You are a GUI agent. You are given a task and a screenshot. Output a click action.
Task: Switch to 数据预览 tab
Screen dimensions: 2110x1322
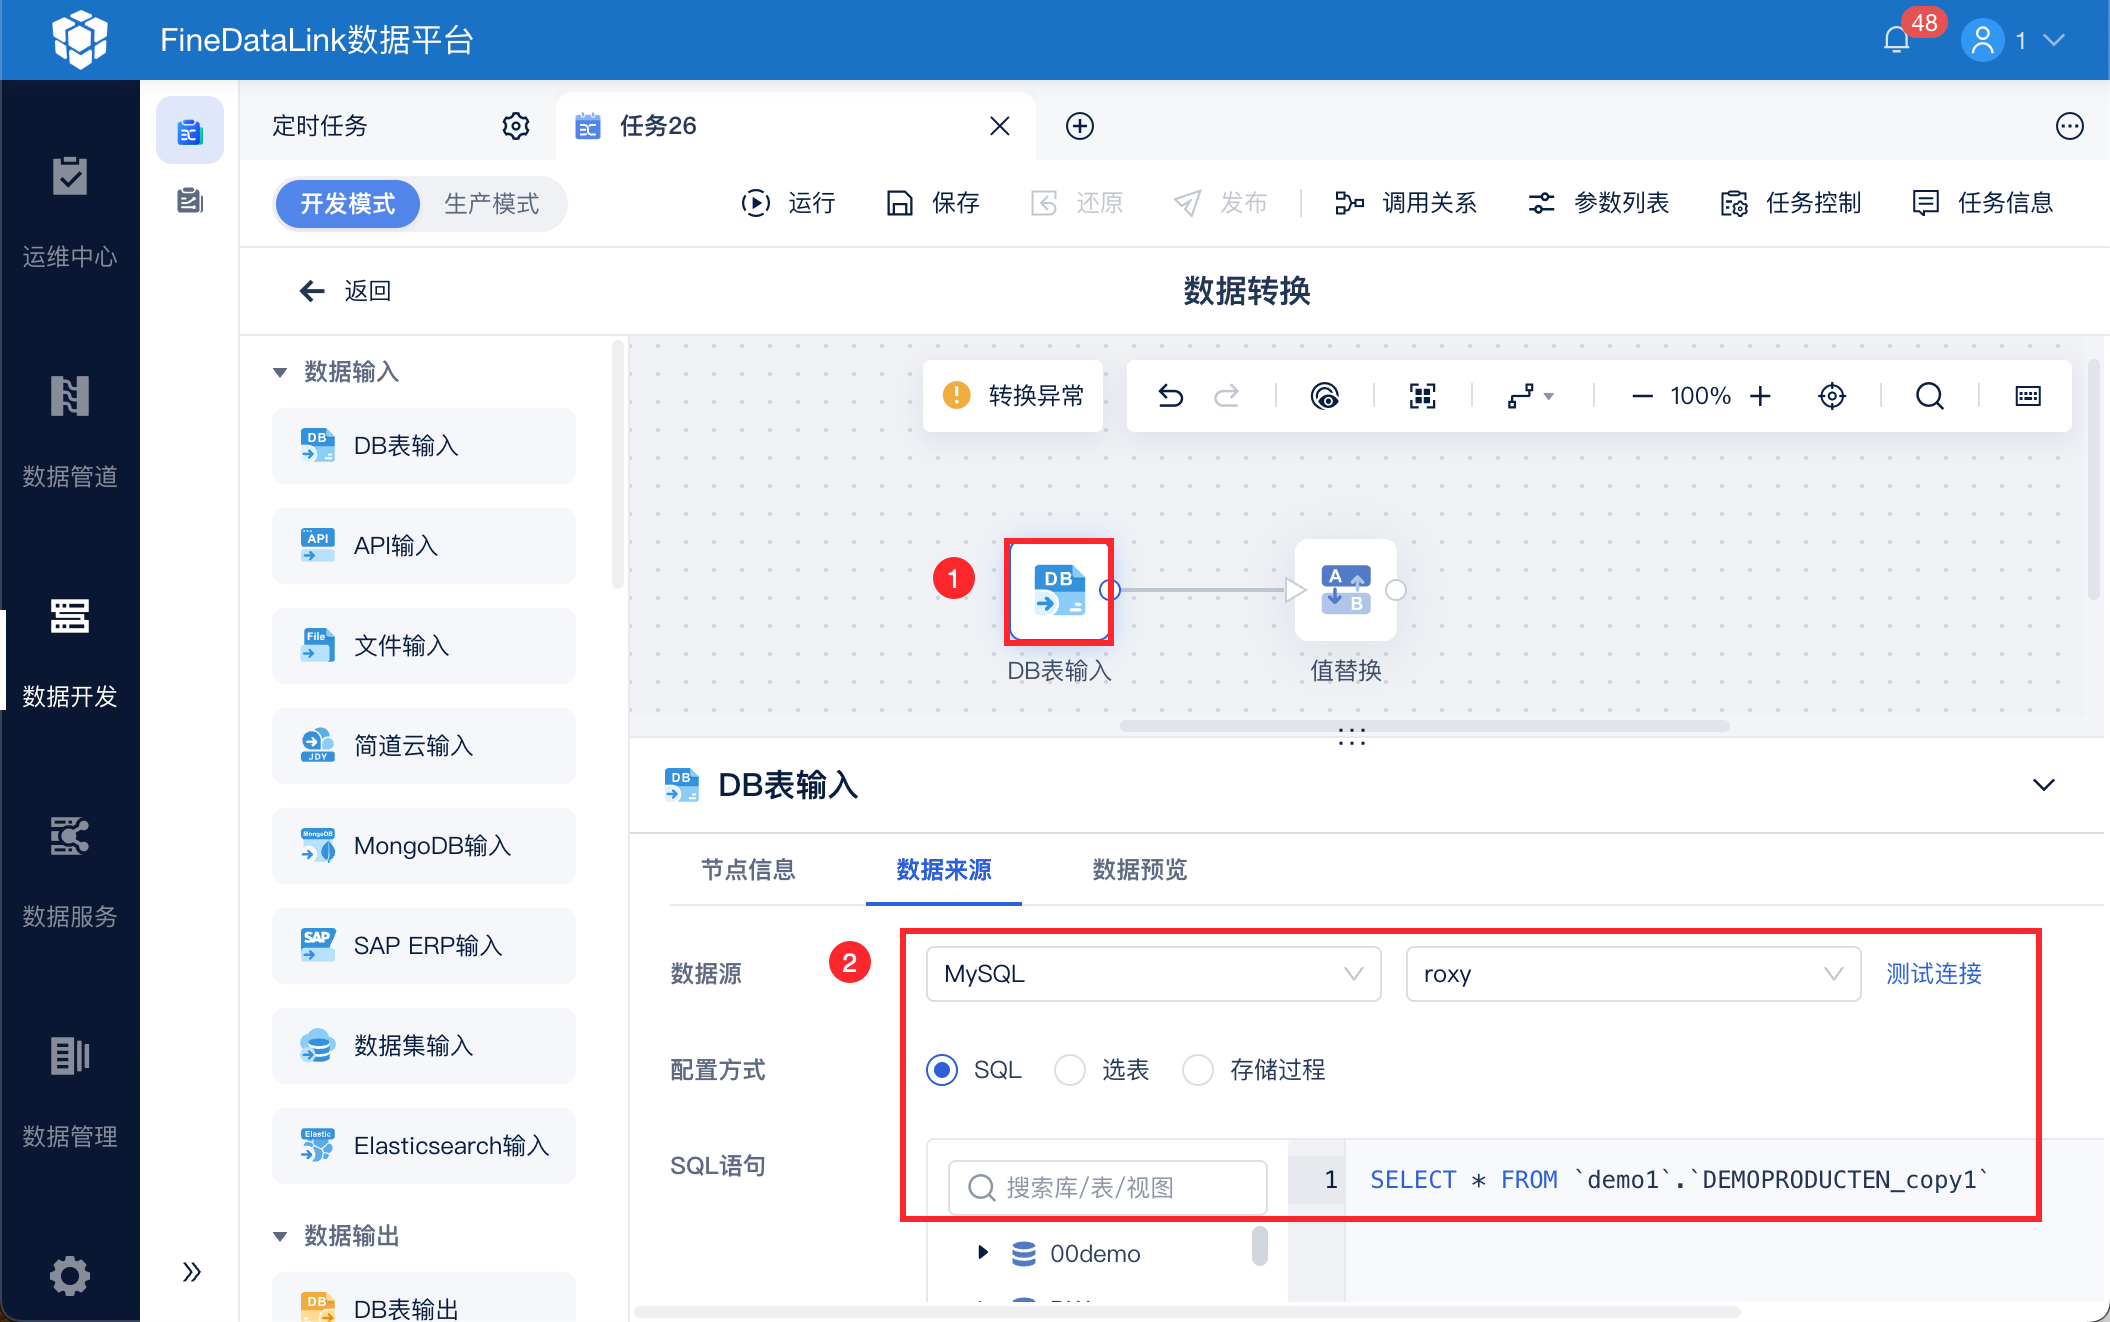tap(1139, 870)
